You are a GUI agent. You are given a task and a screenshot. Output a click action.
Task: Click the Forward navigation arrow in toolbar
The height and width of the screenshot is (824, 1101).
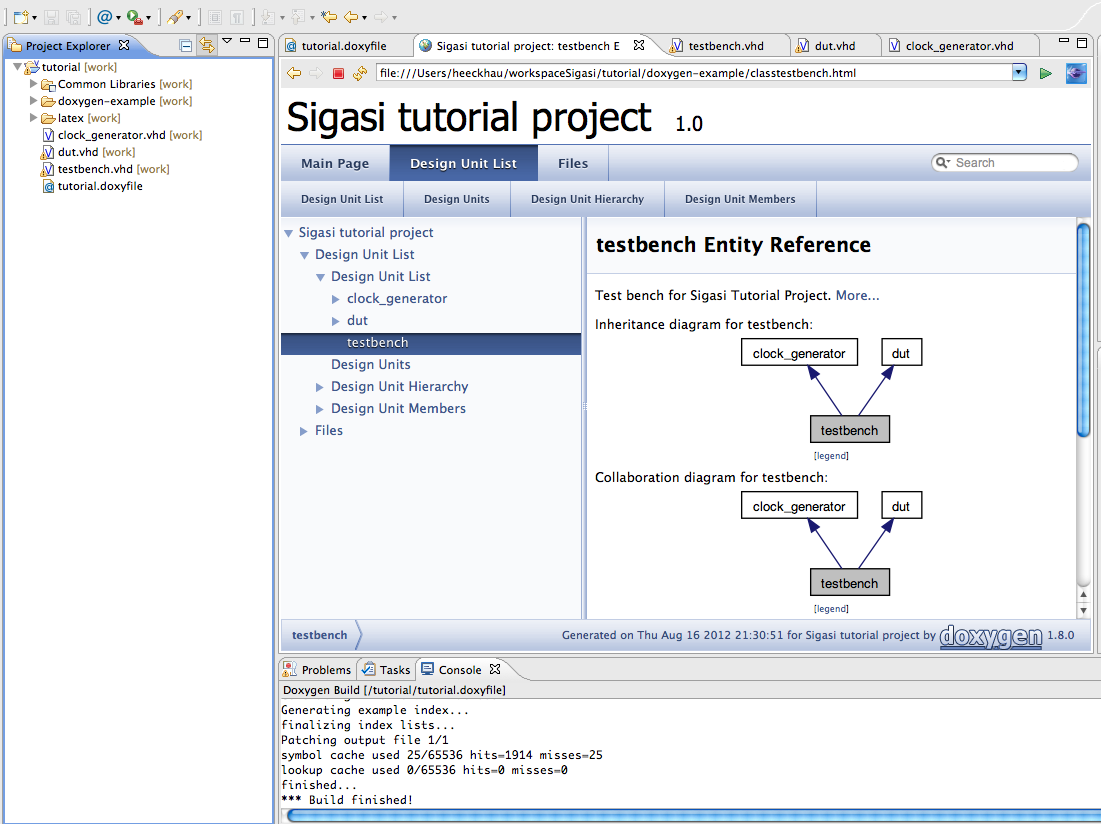coord(381,17)
